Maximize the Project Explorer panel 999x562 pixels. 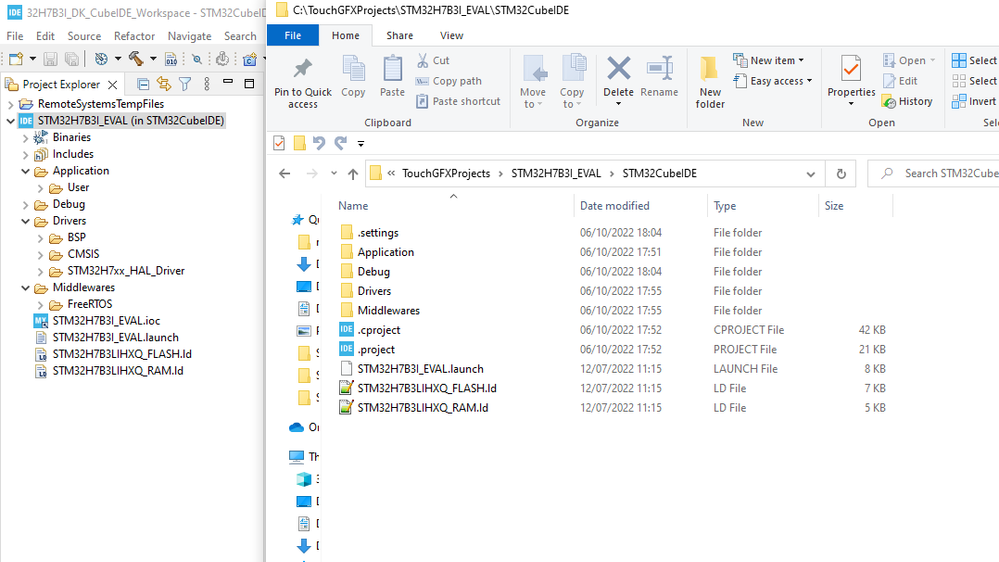pyautogui.click(x=249, y=83)
